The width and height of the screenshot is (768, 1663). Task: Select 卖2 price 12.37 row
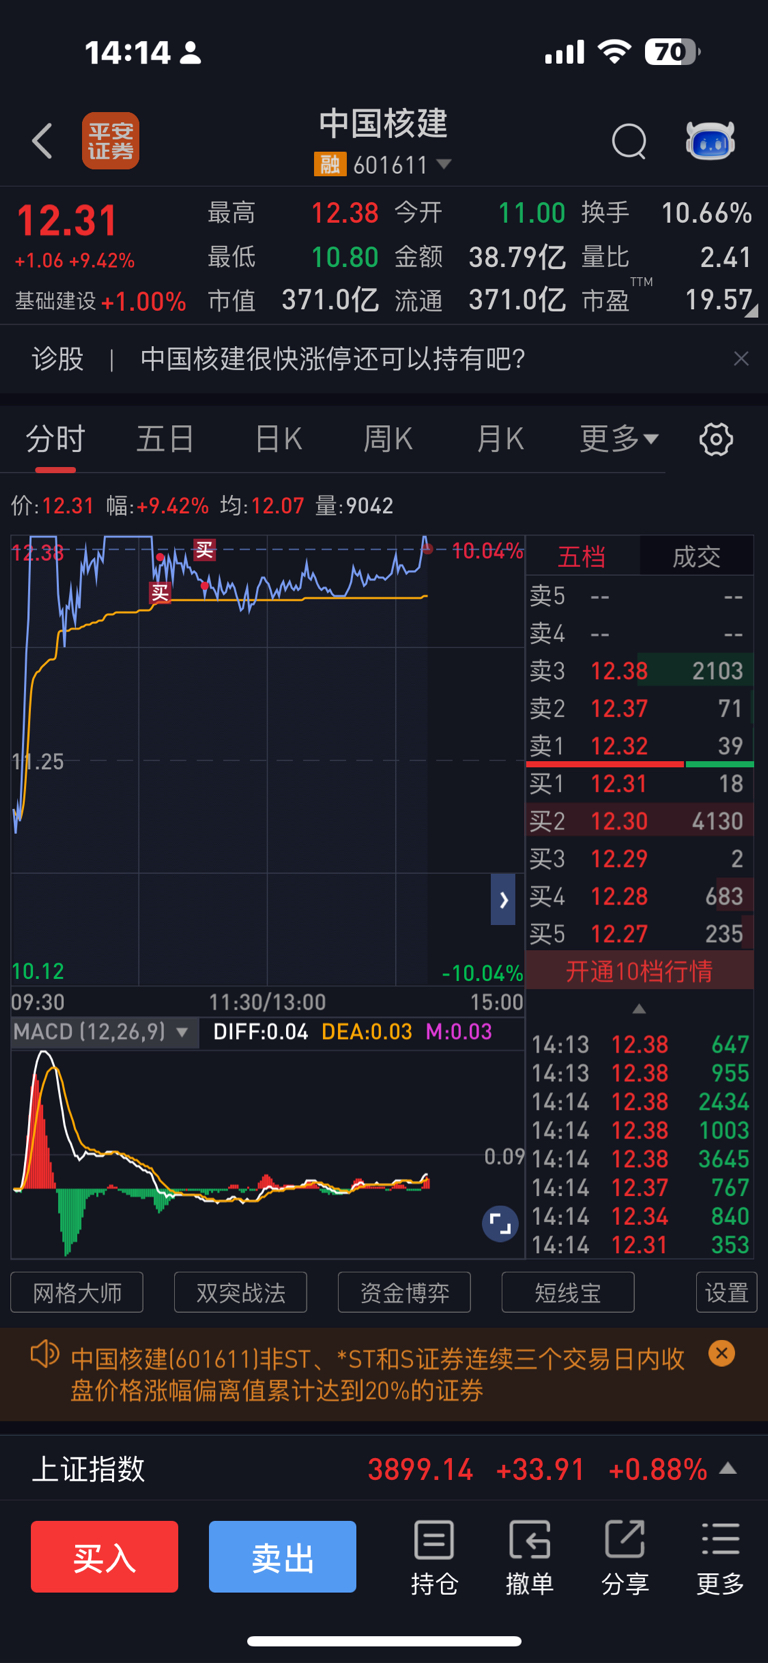click(x=639, y=708)
